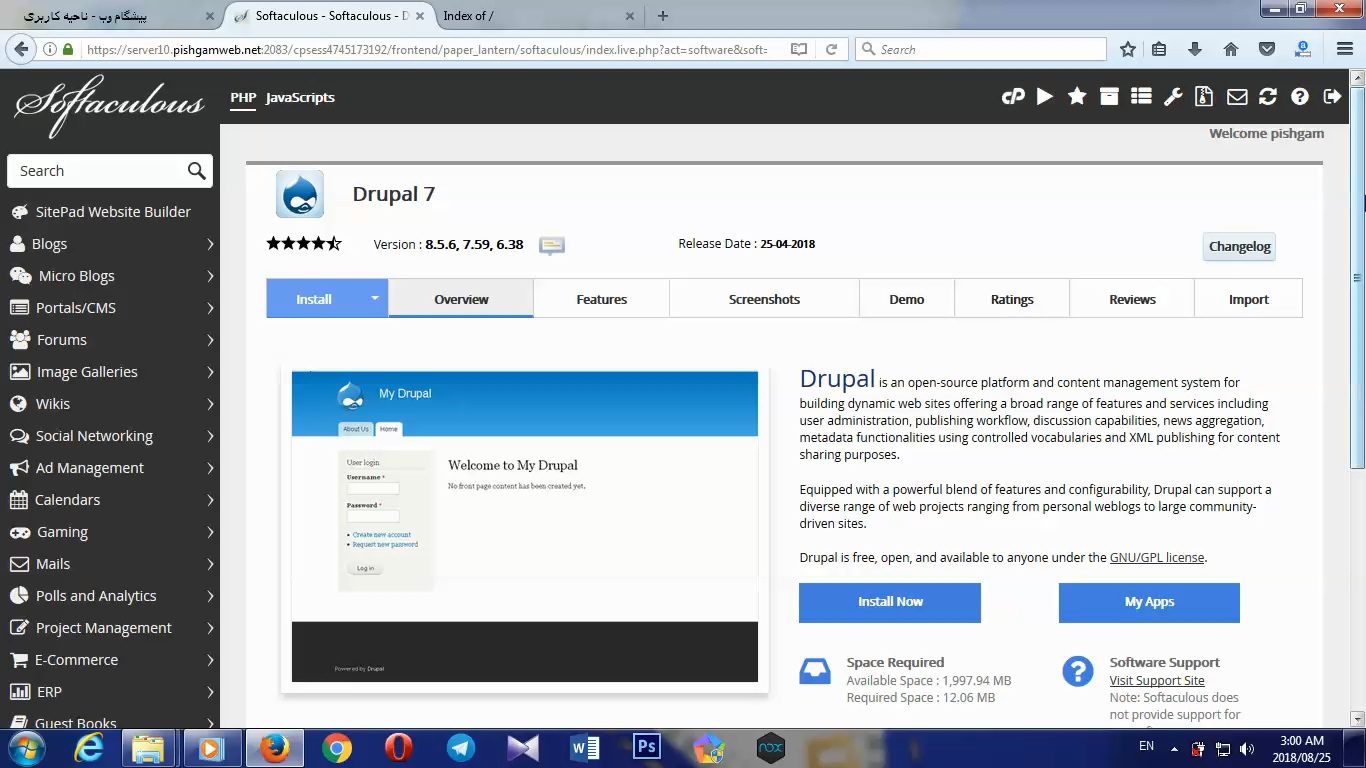The image size is (1366, 768).
Task: Click the Calendars grid icon
Action: (x=19, y=500)
